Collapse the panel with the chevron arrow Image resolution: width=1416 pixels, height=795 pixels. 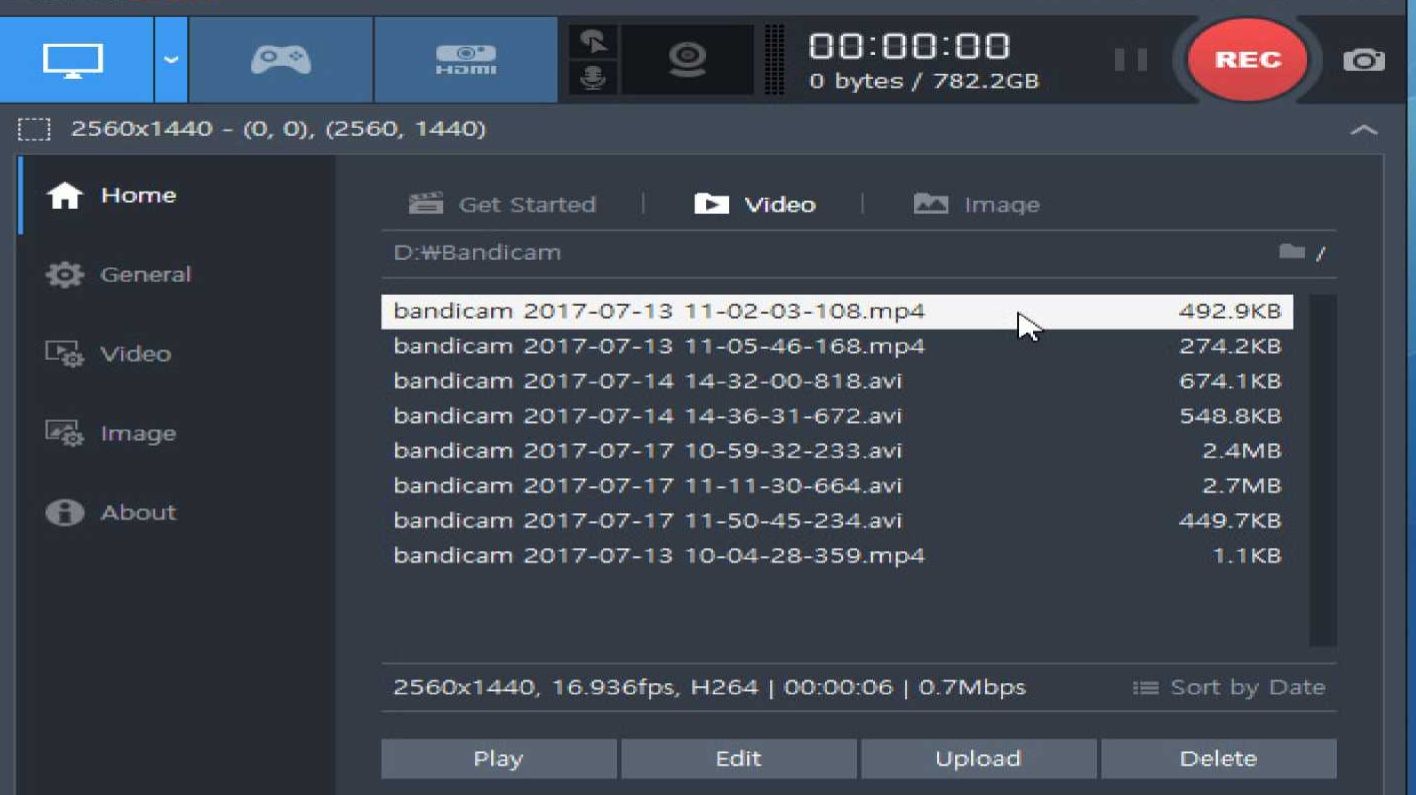[x=1364, y=130]
